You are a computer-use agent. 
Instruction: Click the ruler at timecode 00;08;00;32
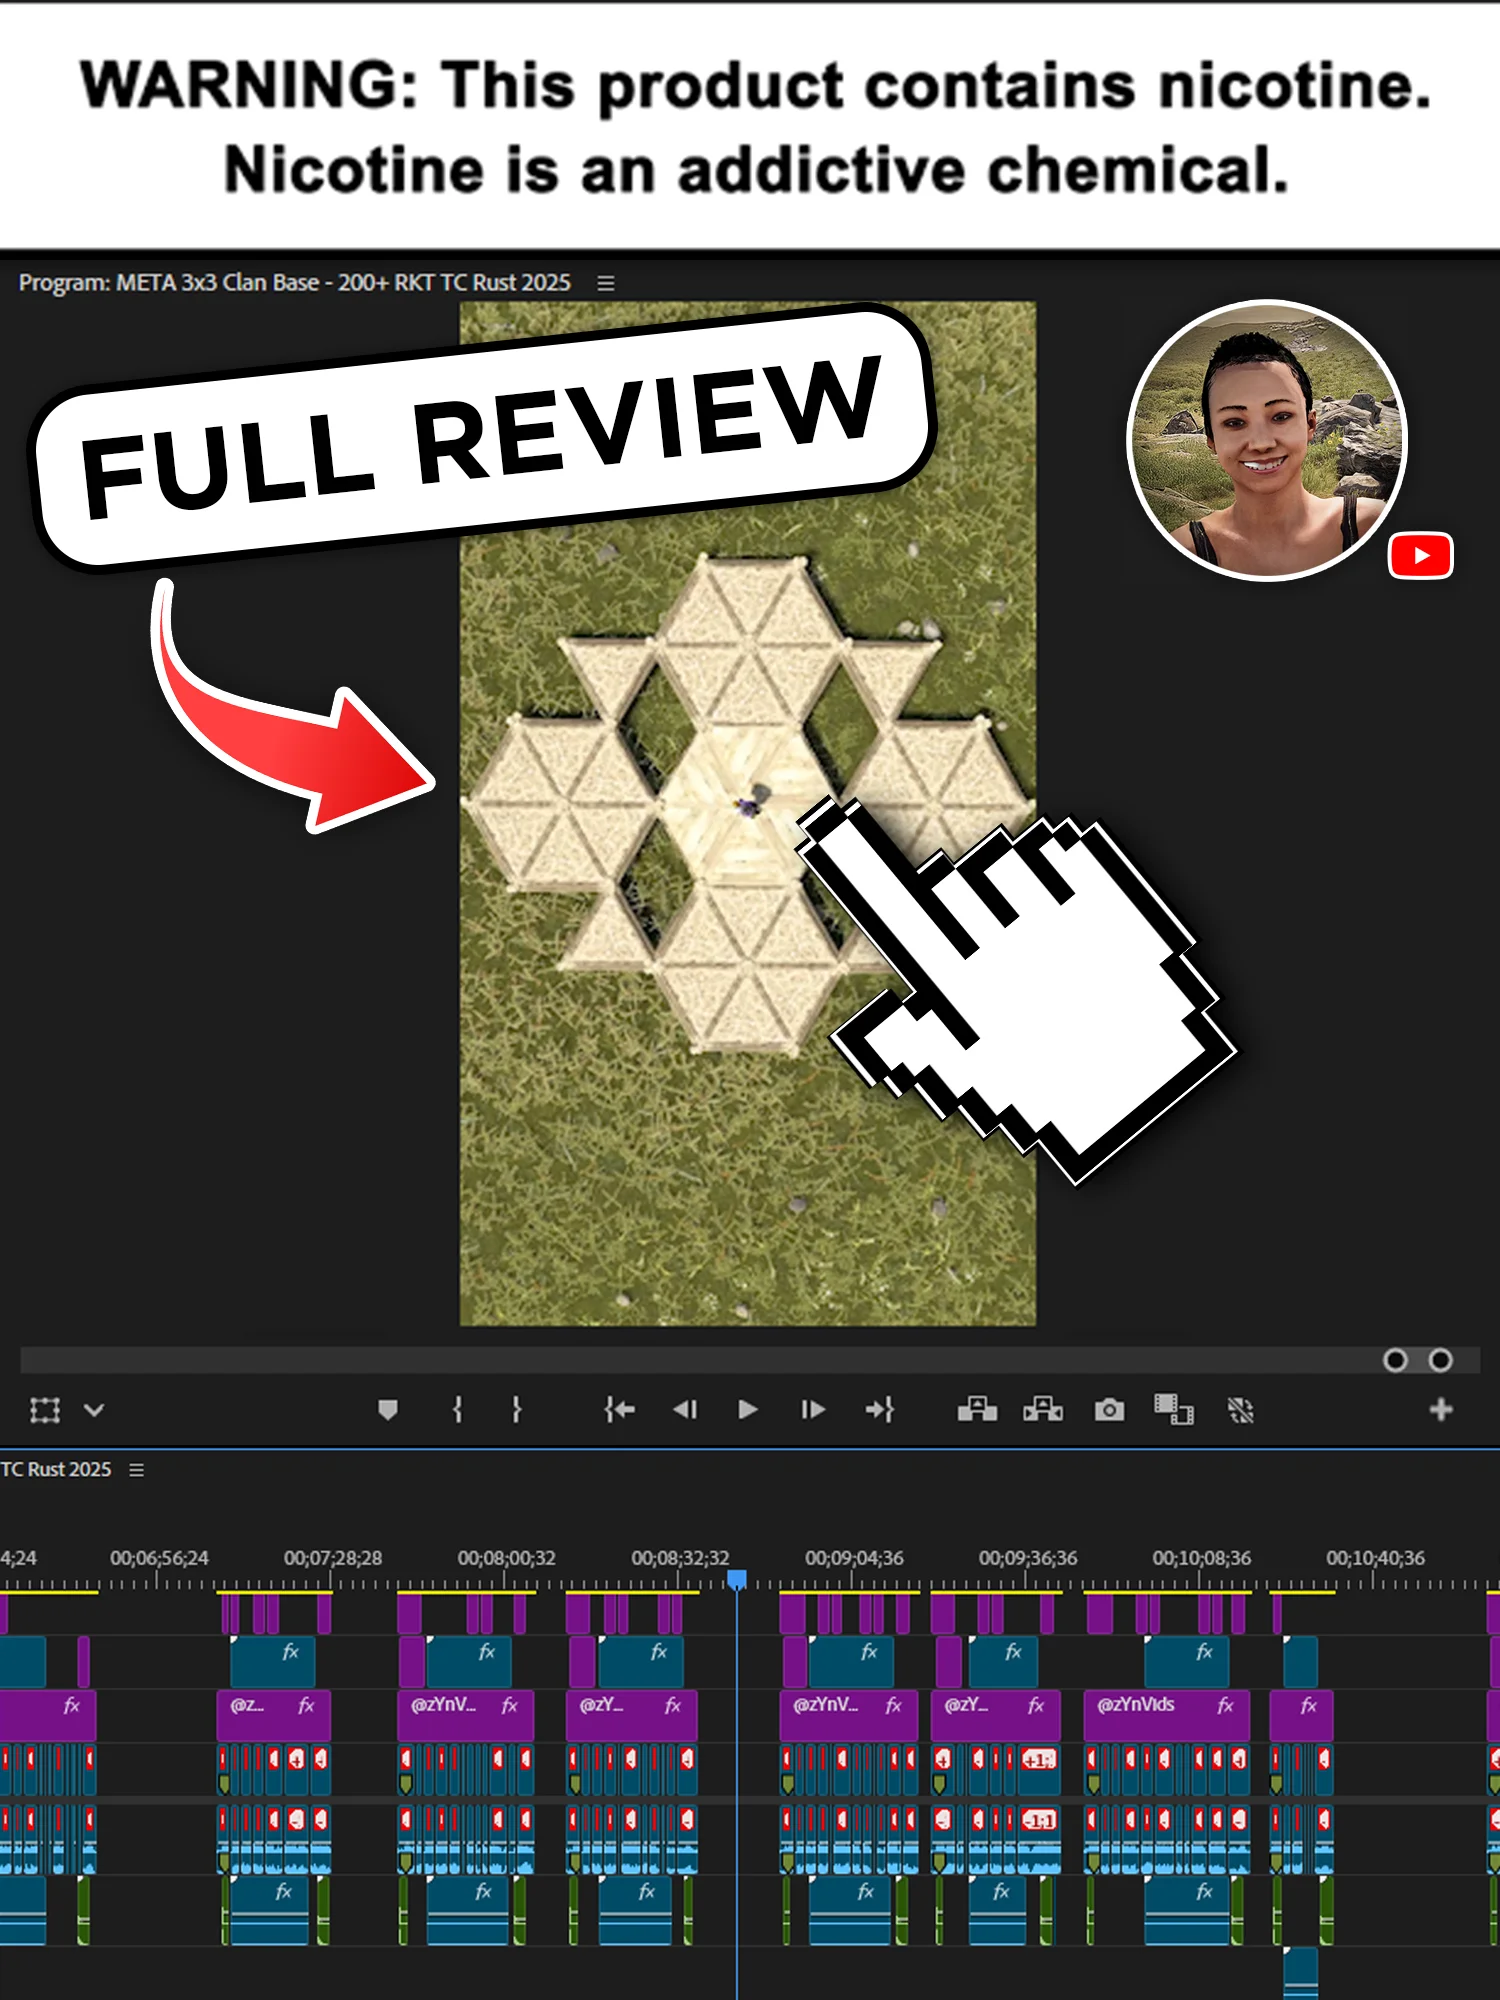(506, 1558)
